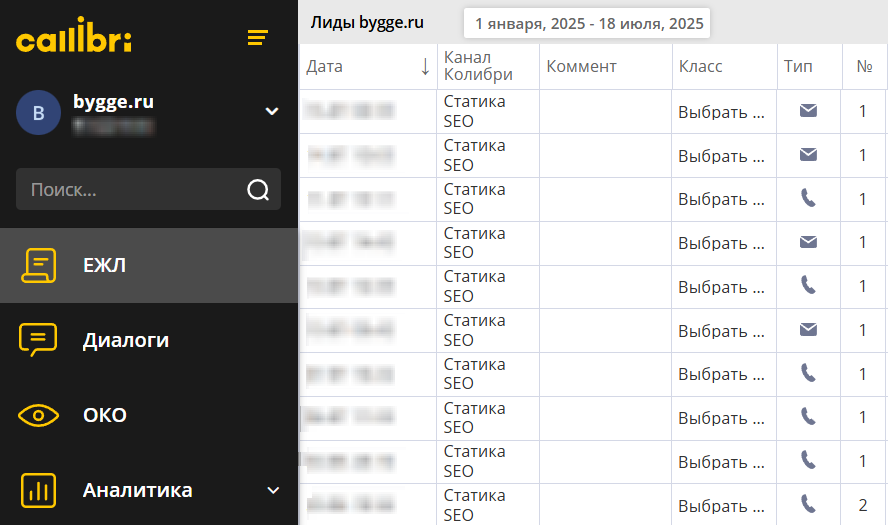
Task: Collapse sidebar with the hamburger menu icon
Action: (x=258, y=38)
